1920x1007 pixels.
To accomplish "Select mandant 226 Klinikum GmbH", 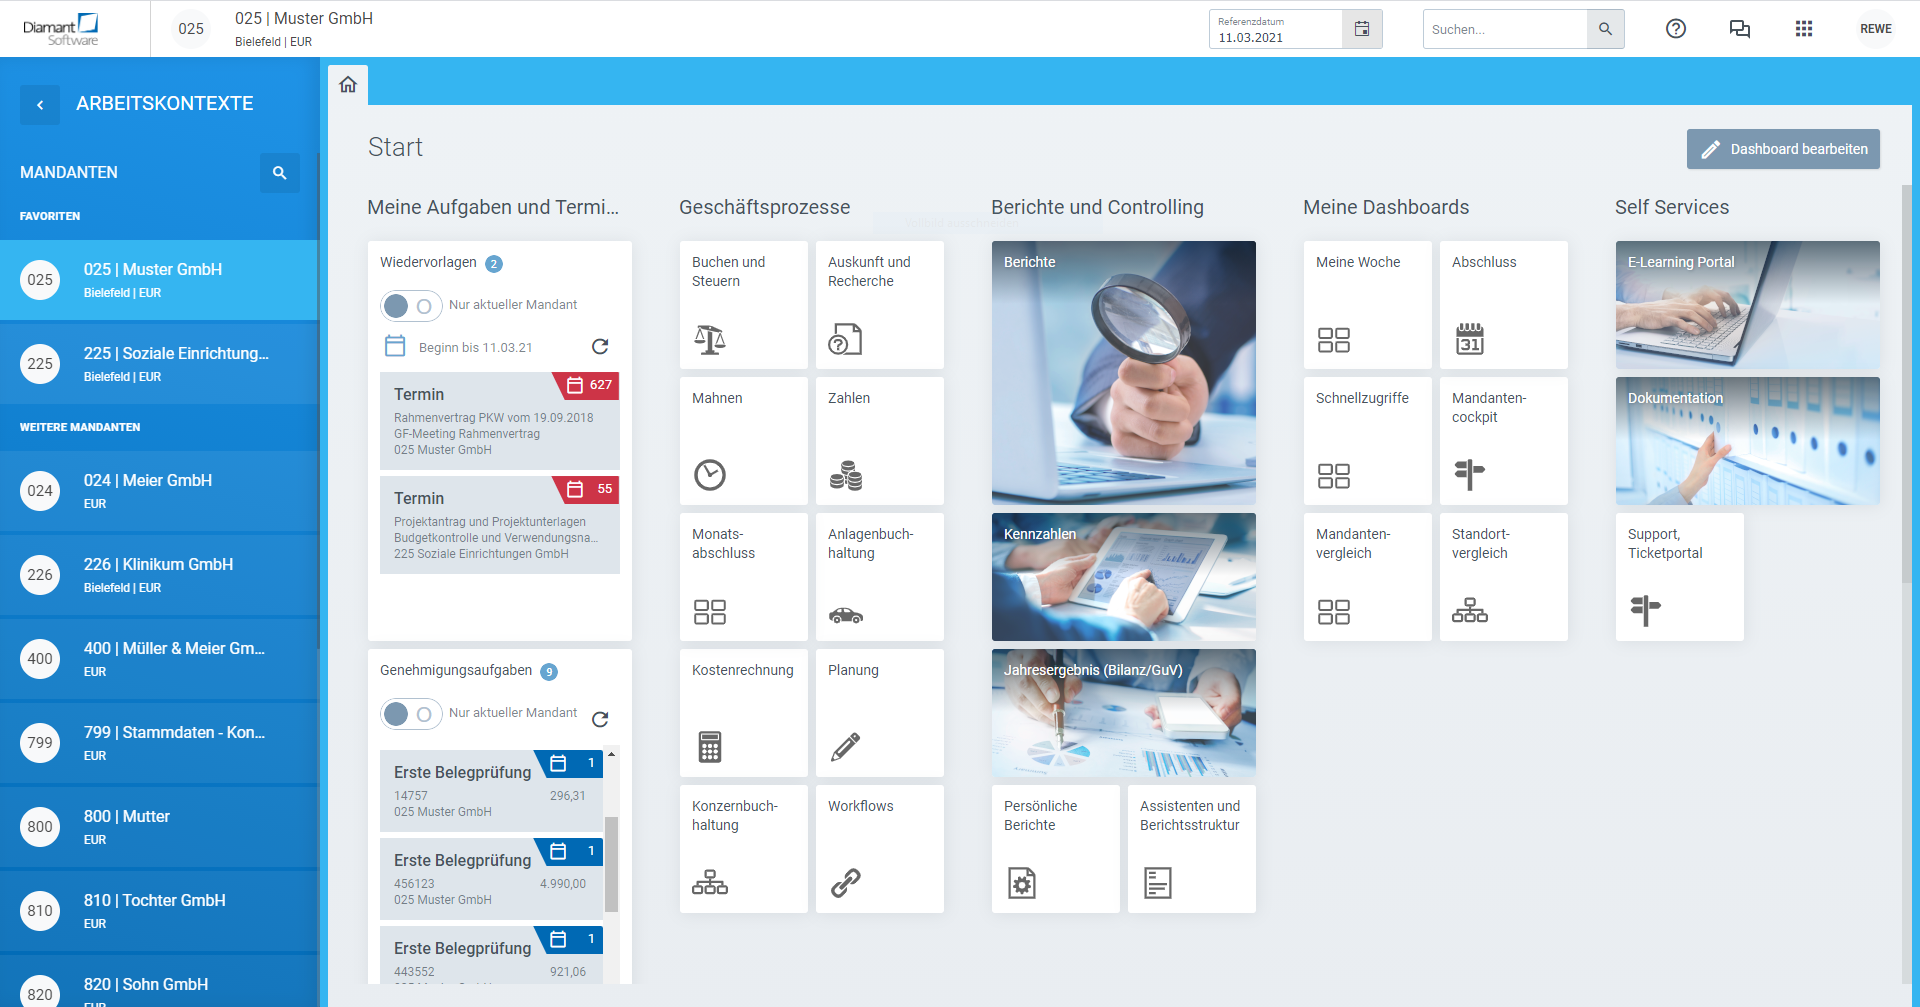I will coord(159,575).
